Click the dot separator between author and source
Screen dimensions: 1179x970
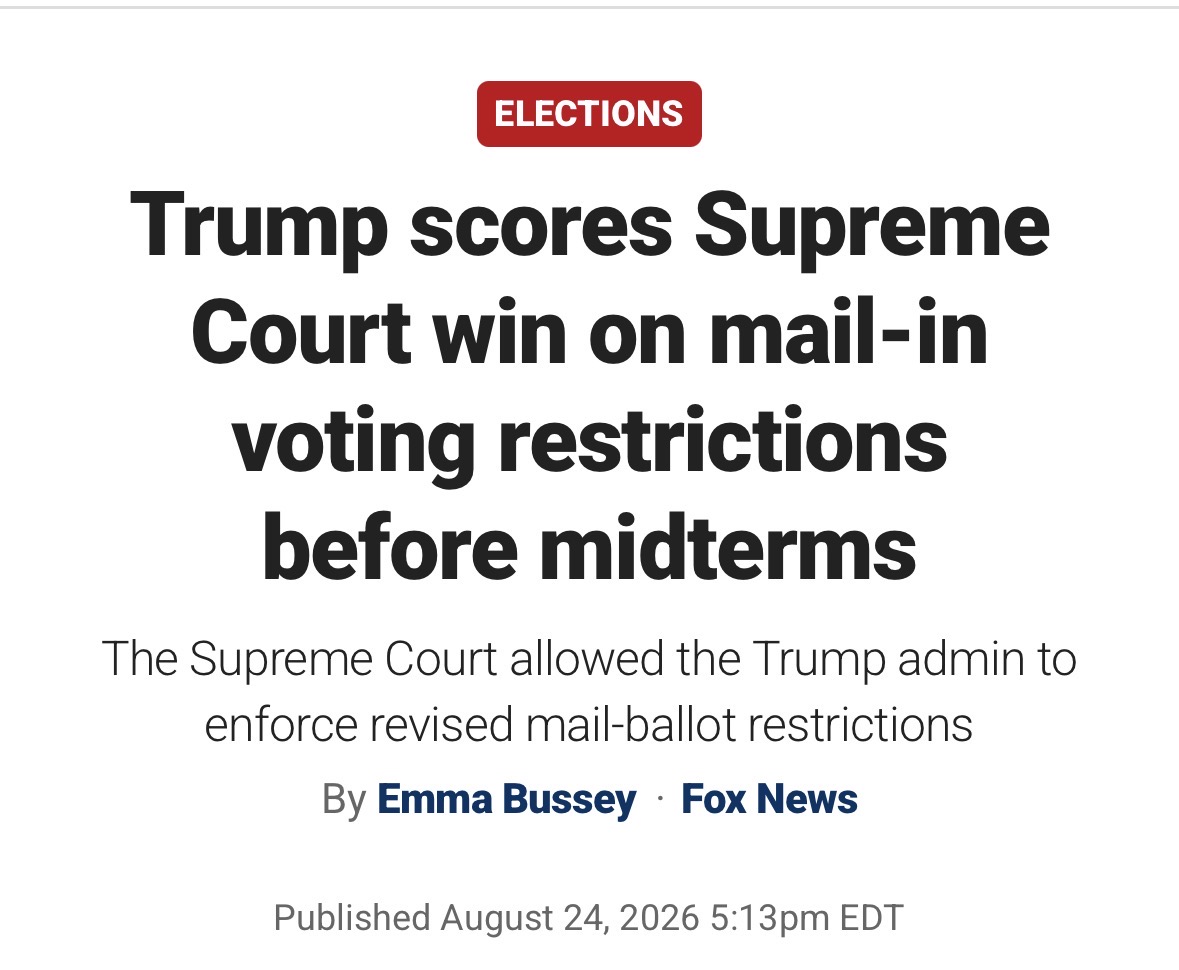659,799
